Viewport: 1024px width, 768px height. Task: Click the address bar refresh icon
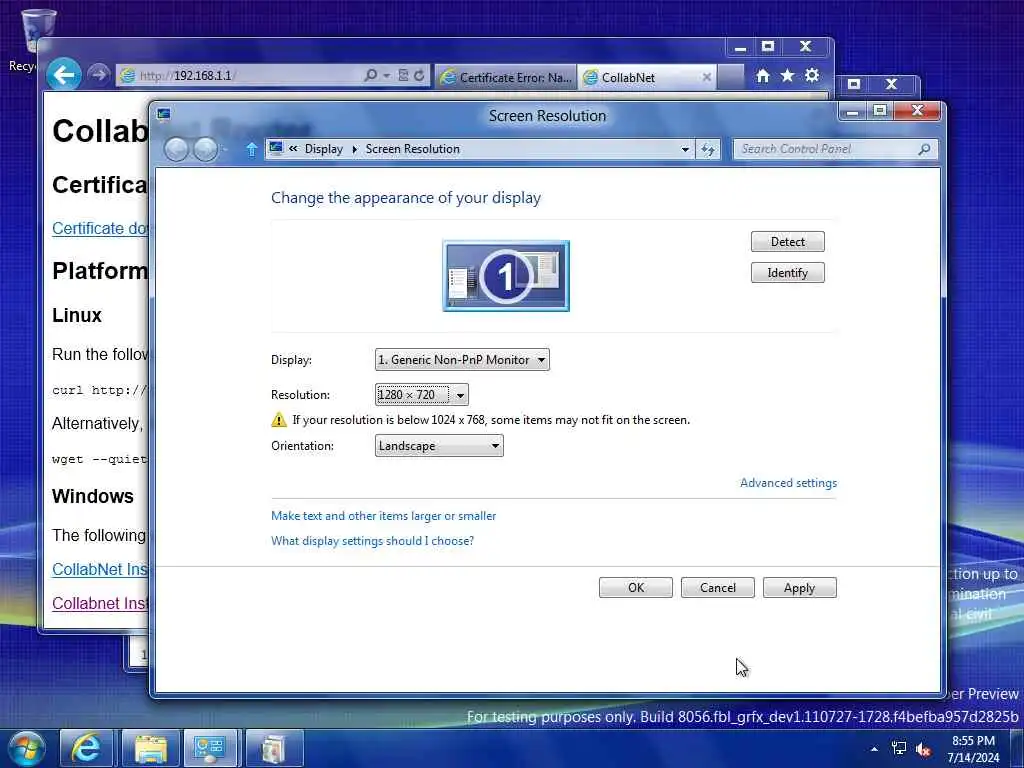click(x=708, y=150)
